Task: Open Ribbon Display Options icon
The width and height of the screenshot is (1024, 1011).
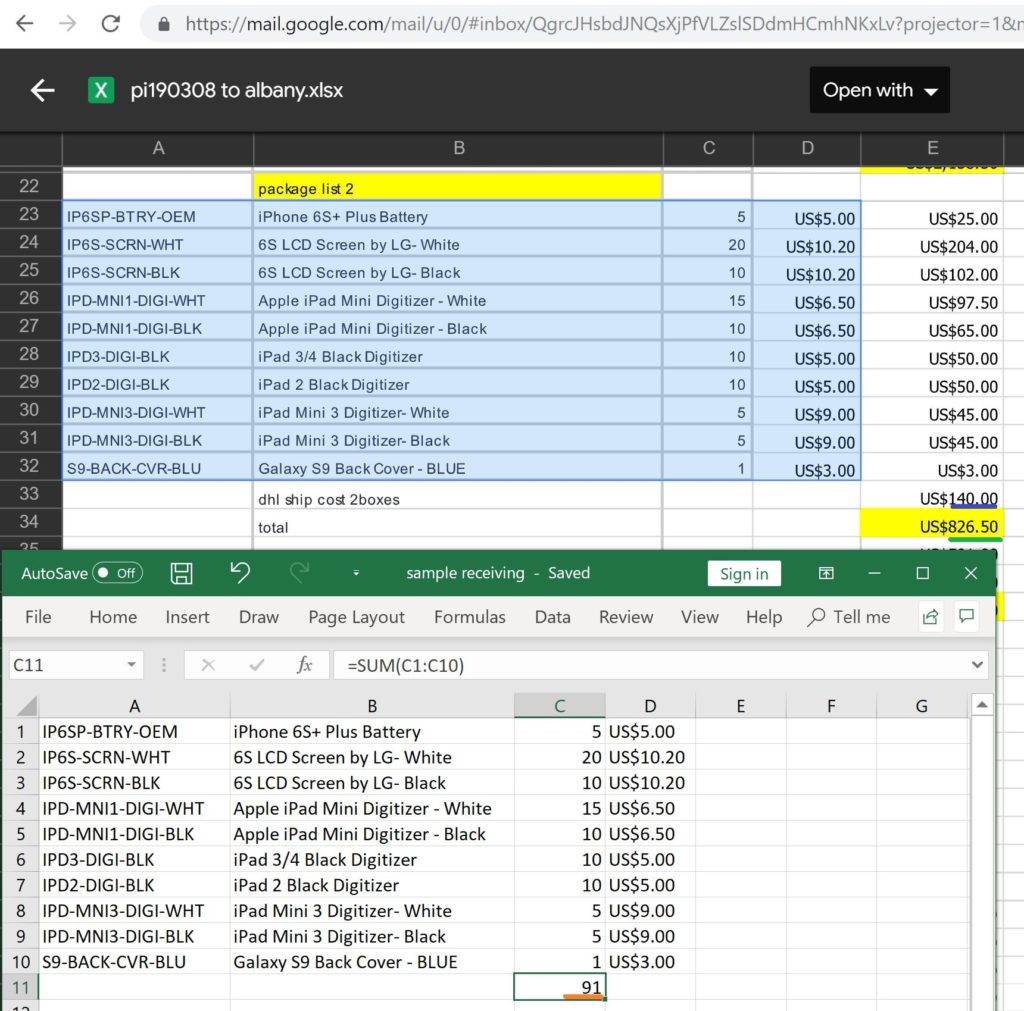Action: [826, 573]
